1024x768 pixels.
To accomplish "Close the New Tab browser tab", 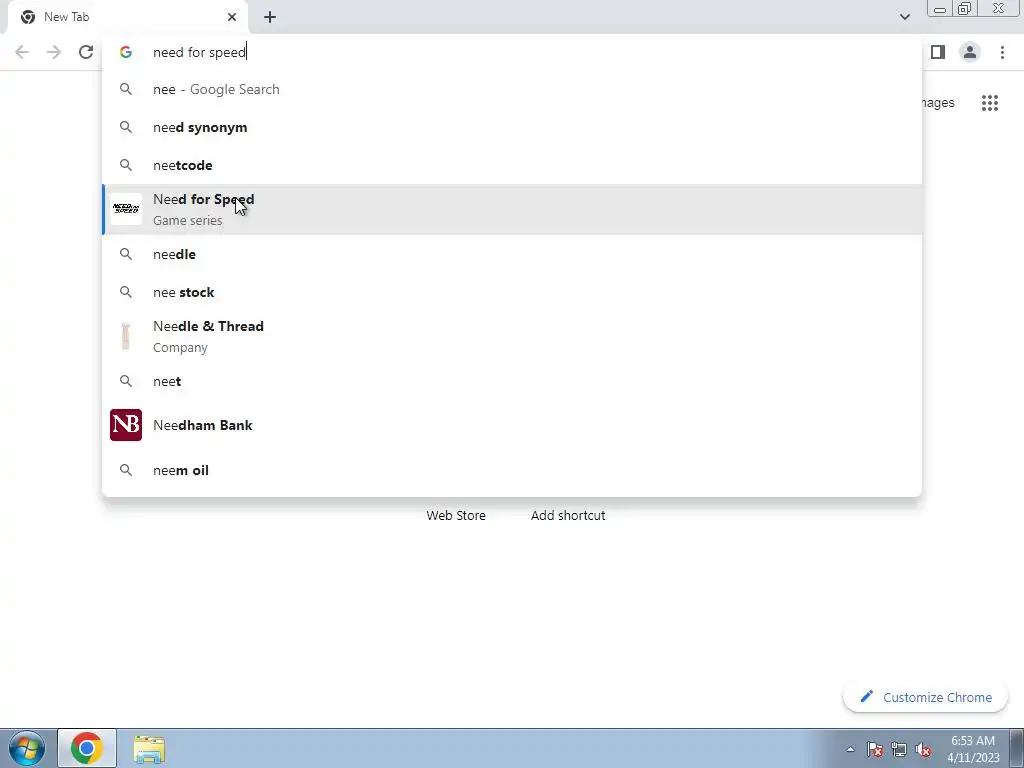I will pyautogui.click(x=232, y=17).
